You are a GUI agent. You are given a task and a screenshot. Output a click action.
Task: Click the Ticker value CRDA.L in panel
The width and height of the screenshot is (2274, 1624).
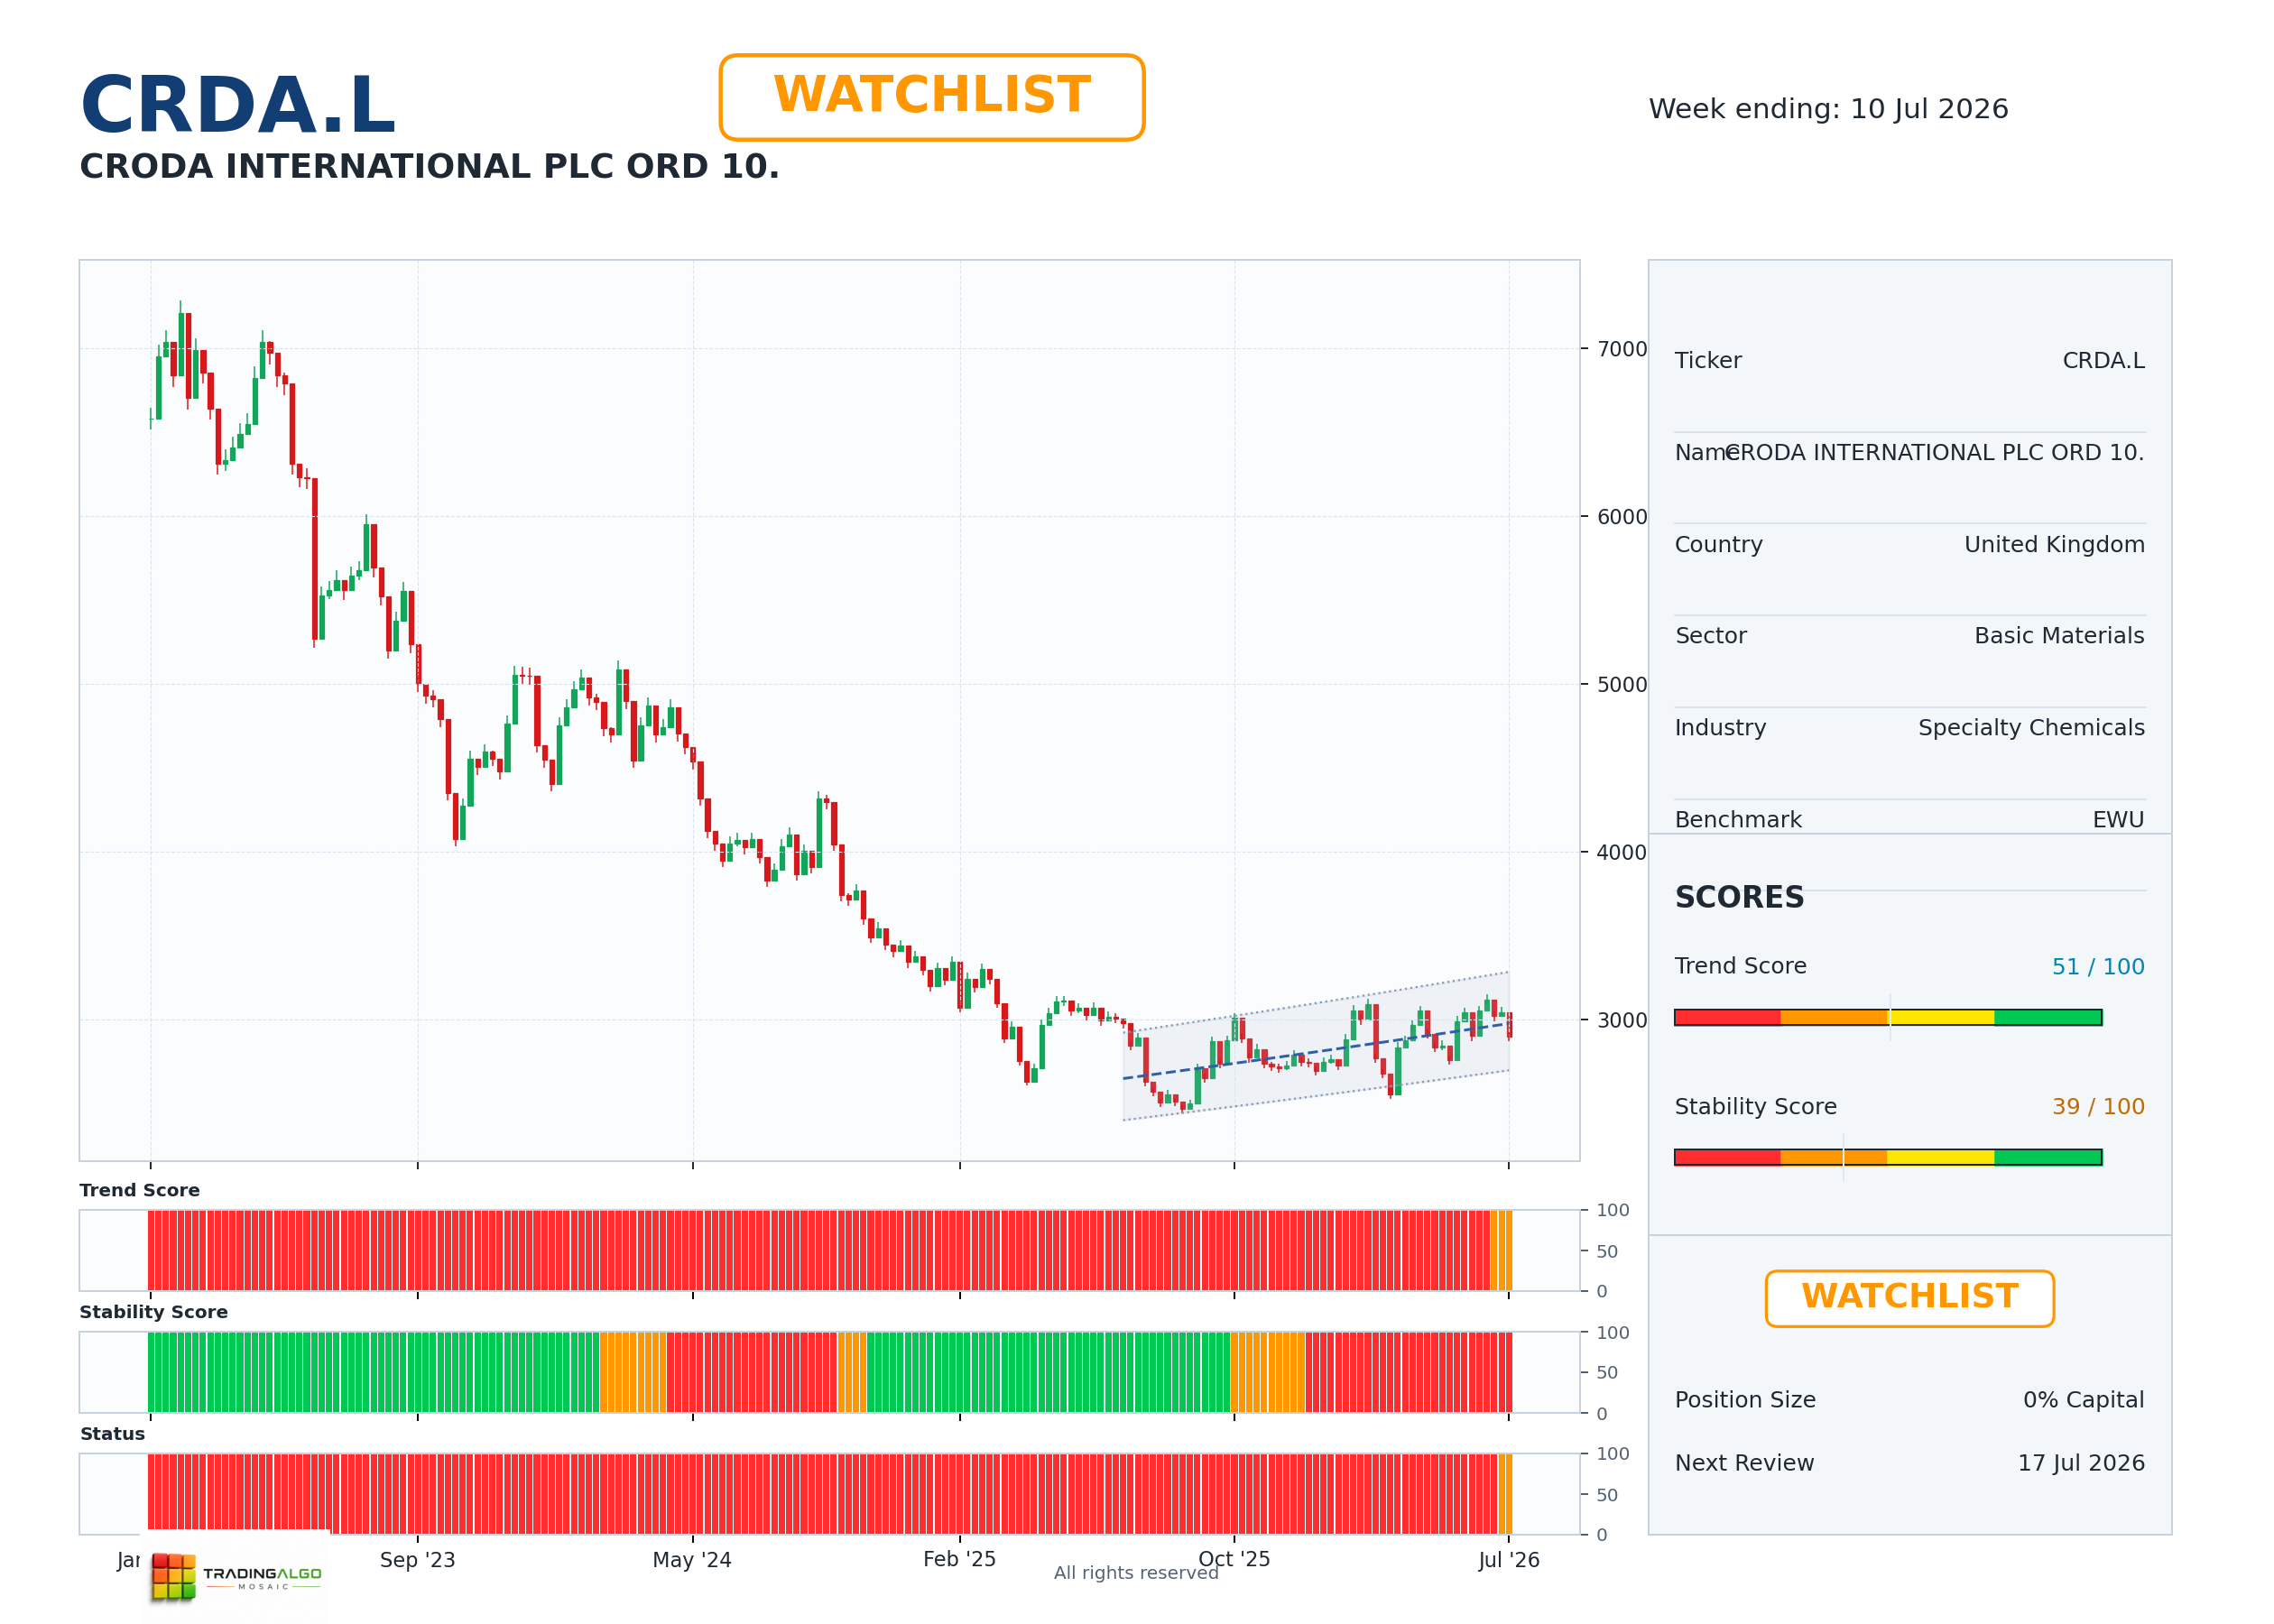(x=2103, y=361)
